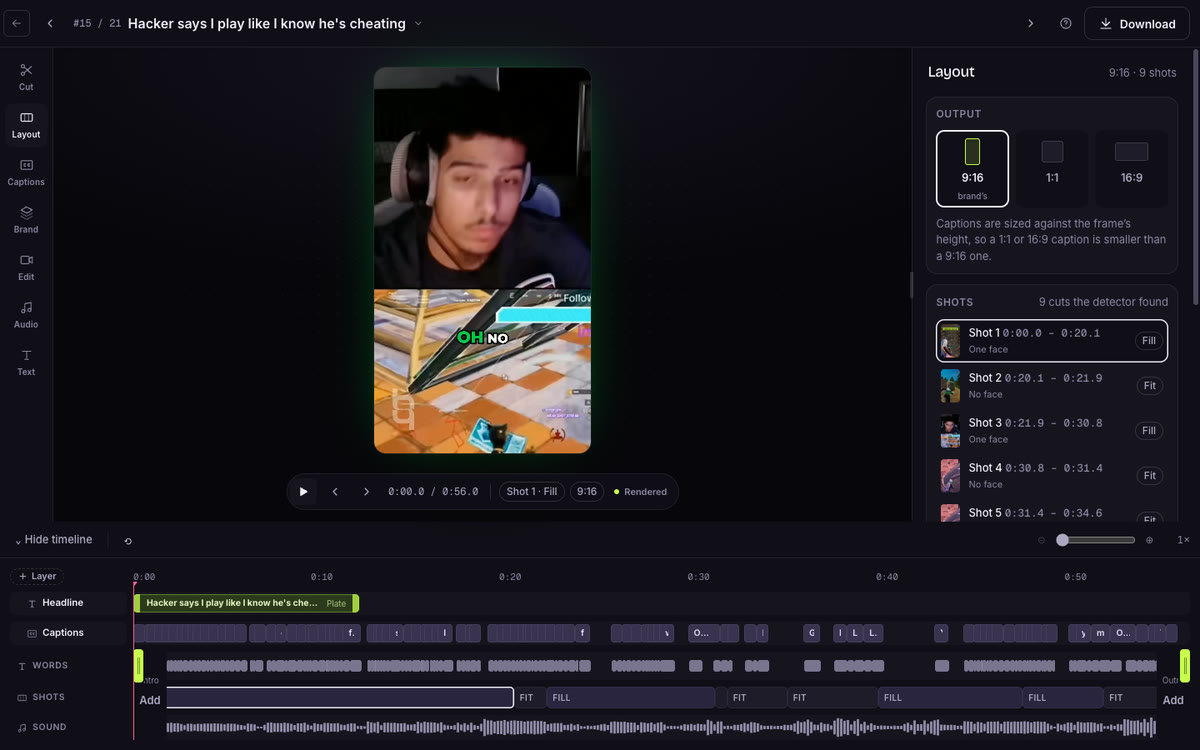
Task: Click the '9 cuts the detector found' text
Action: click(x=1103, y=302)
